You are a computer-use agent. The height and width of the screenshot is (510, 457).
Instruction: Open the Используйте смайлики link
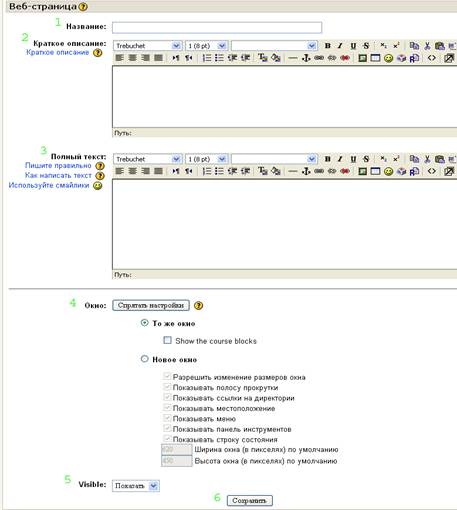49,185
